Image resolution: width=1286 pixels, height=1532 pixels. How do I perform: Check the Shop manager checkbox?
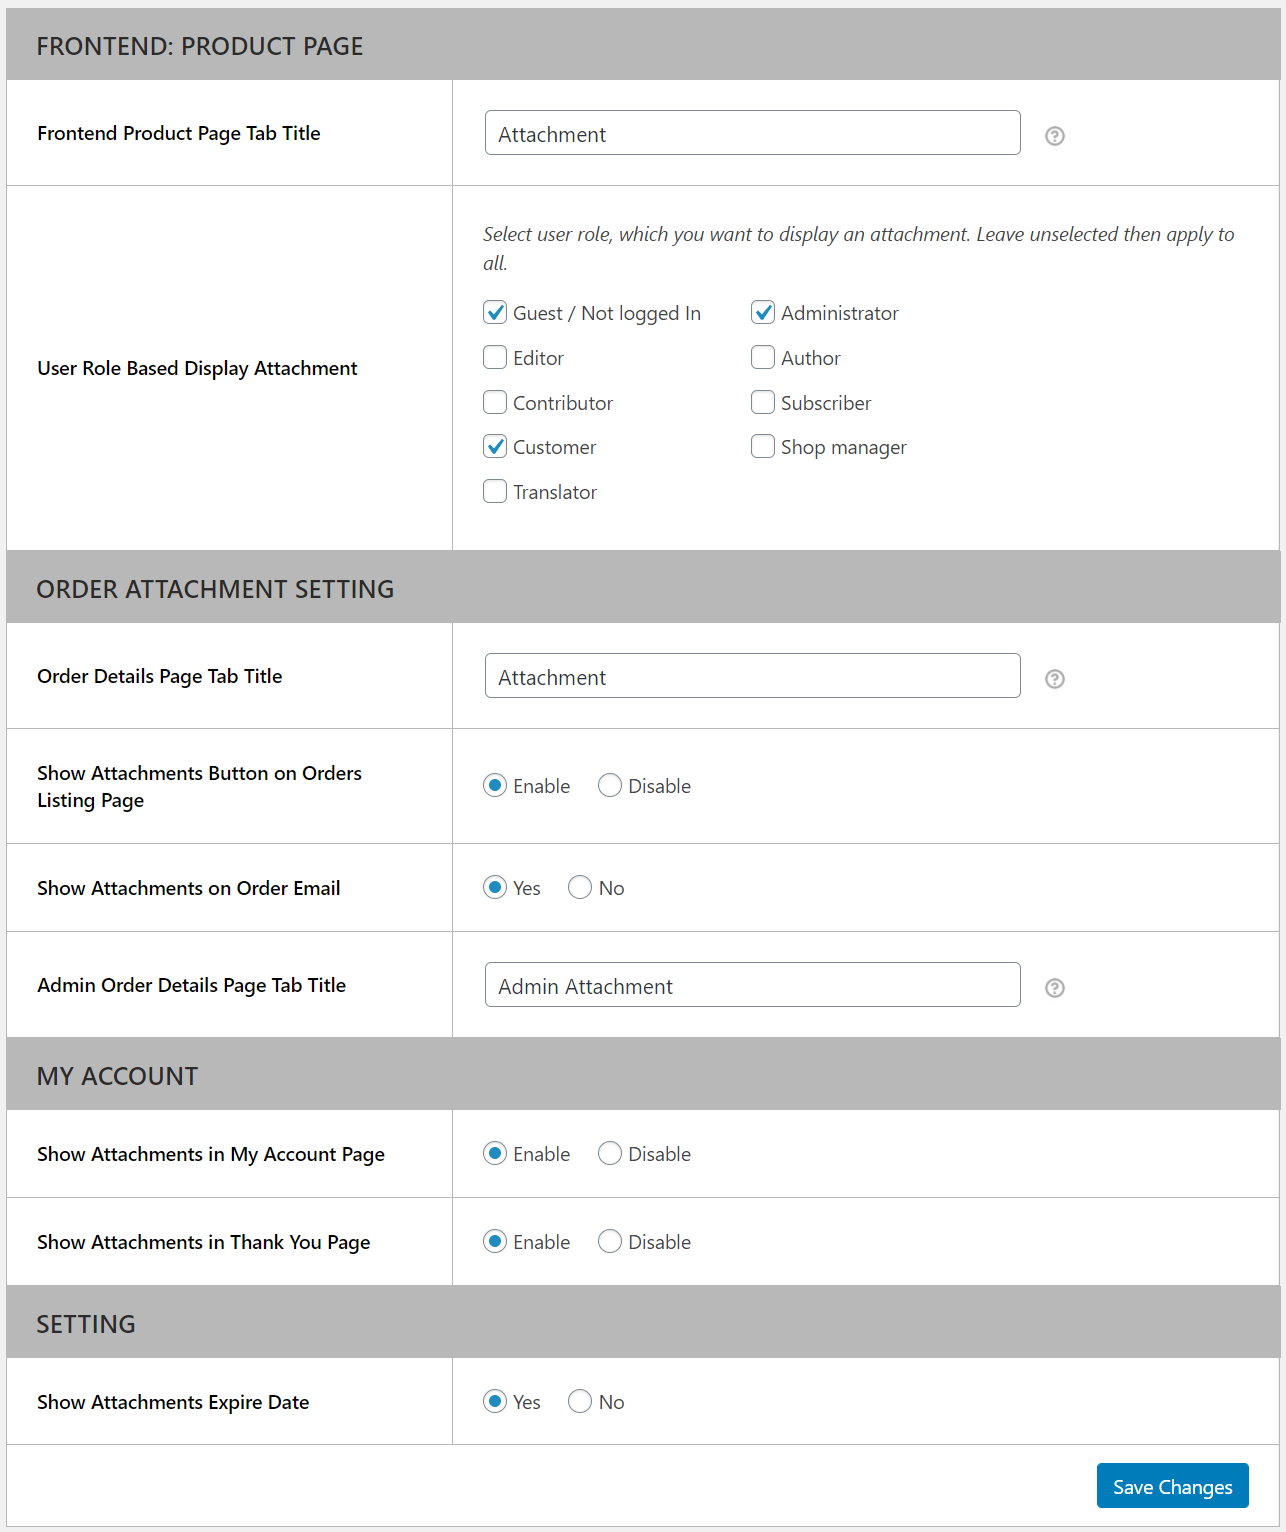coord(763,446)
